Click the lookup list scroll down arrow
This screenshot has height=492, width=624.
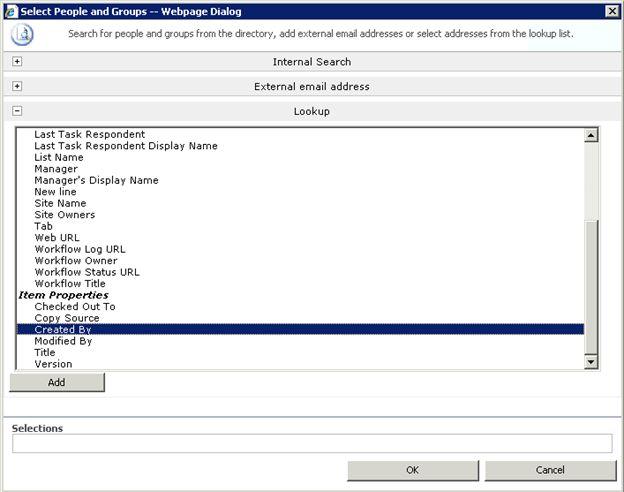(591, 362)
